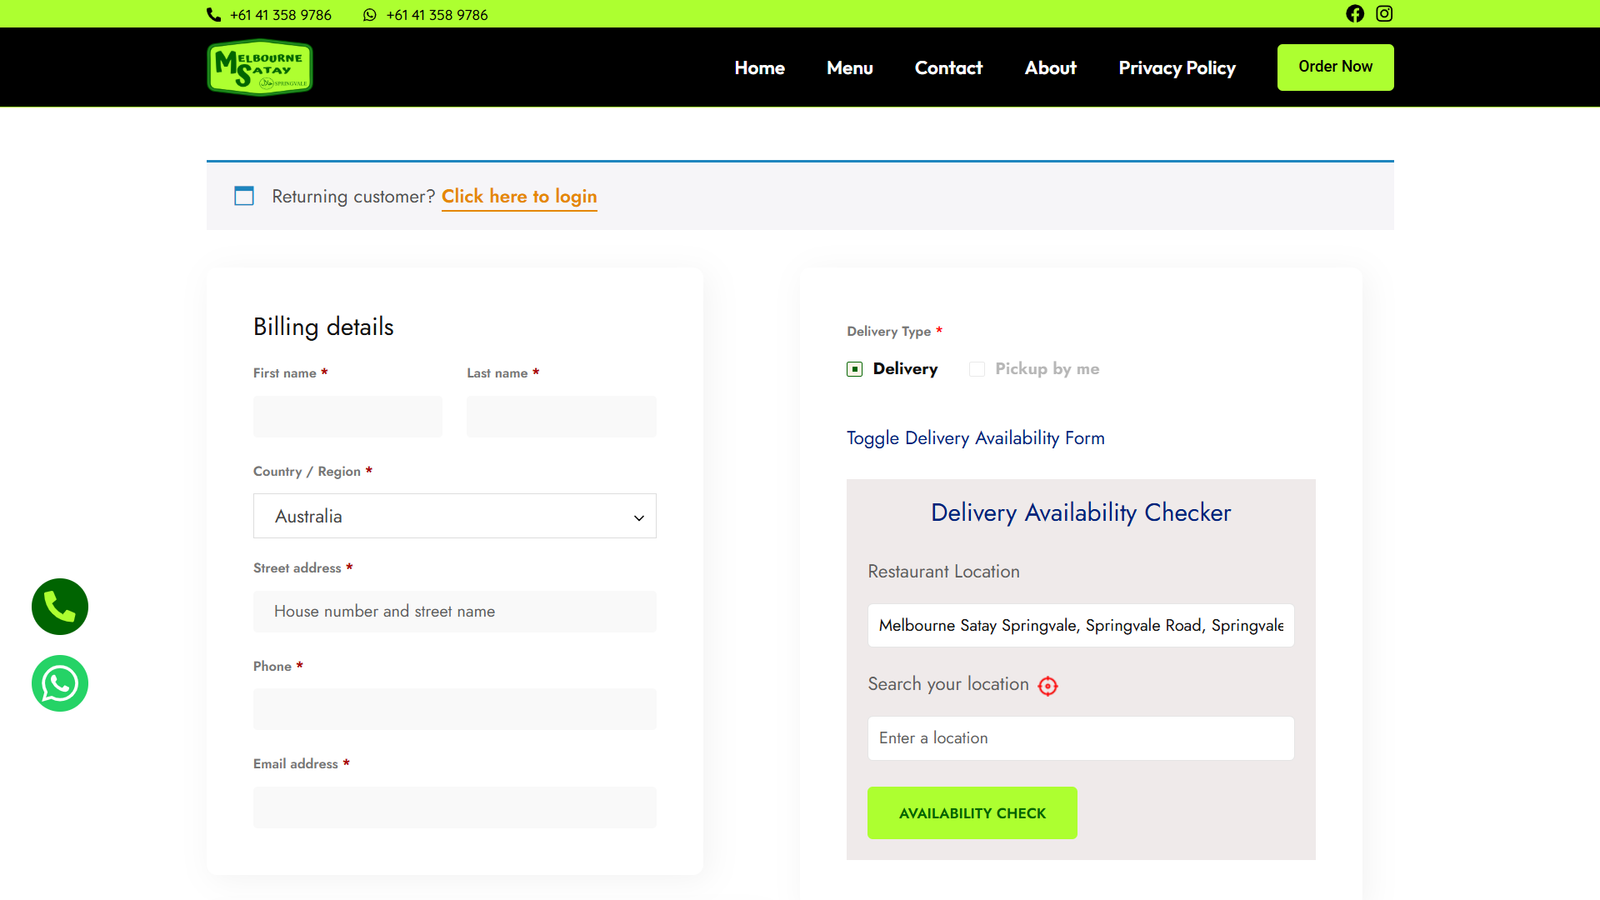
Task: Tap the floating dark green call button
Action: [x=60, y=607]
